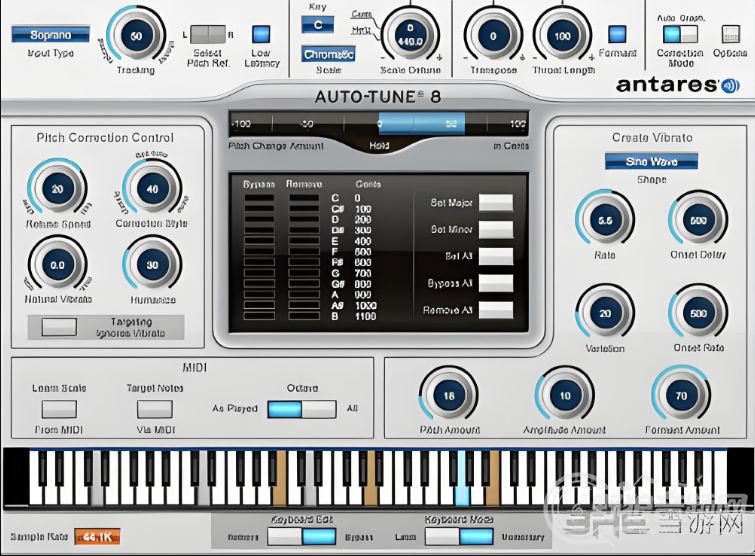Click the Target Notes Via MIDI button
755x556 pixels.
coord(155,409)
